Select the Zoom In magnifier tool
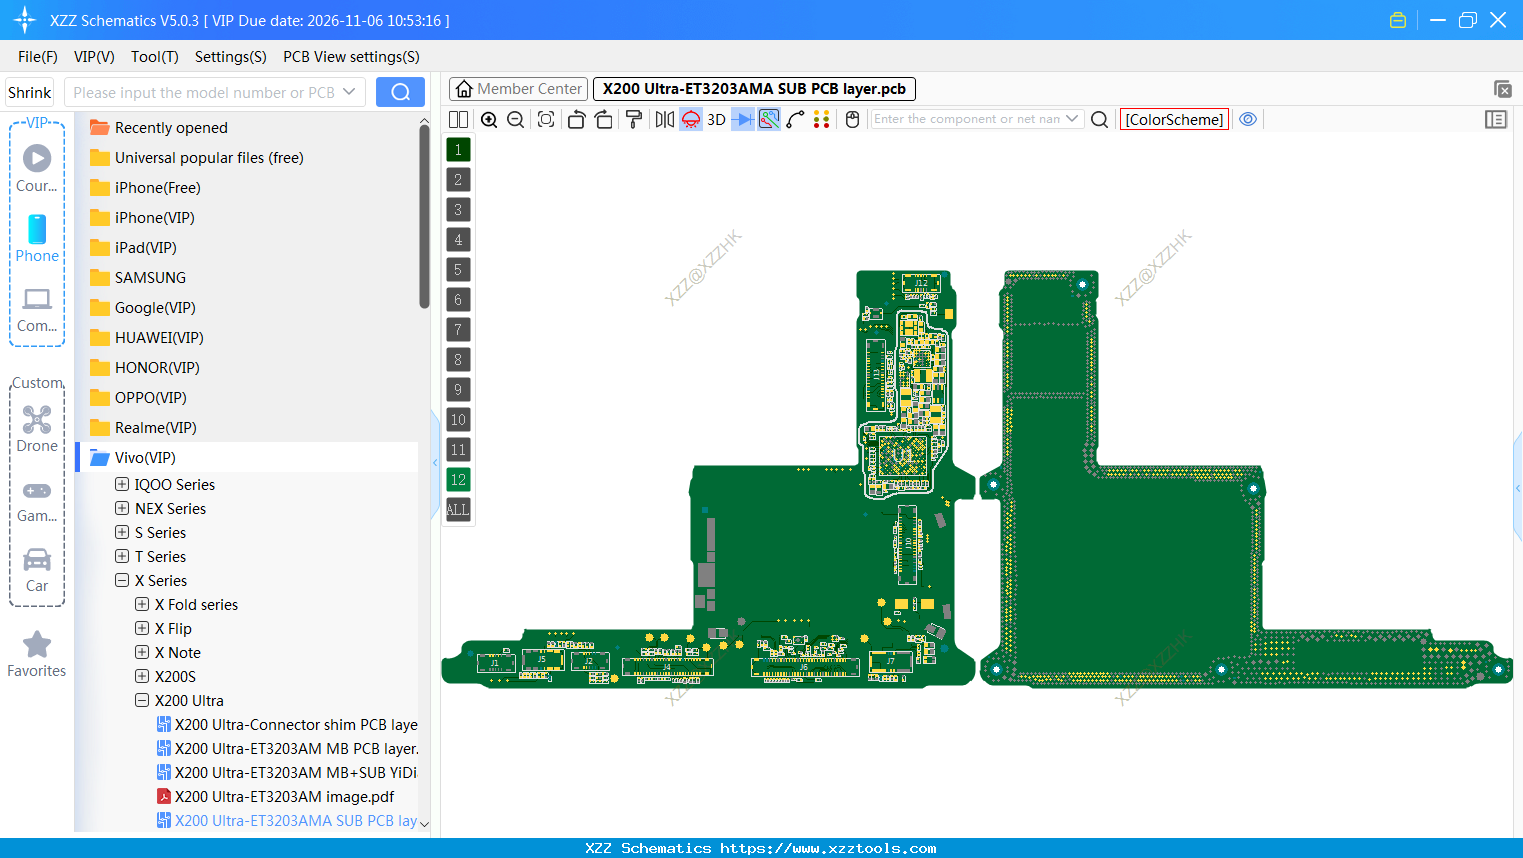Image resolution: width=1523 pixels, height=858 pixels. (489, 119)
